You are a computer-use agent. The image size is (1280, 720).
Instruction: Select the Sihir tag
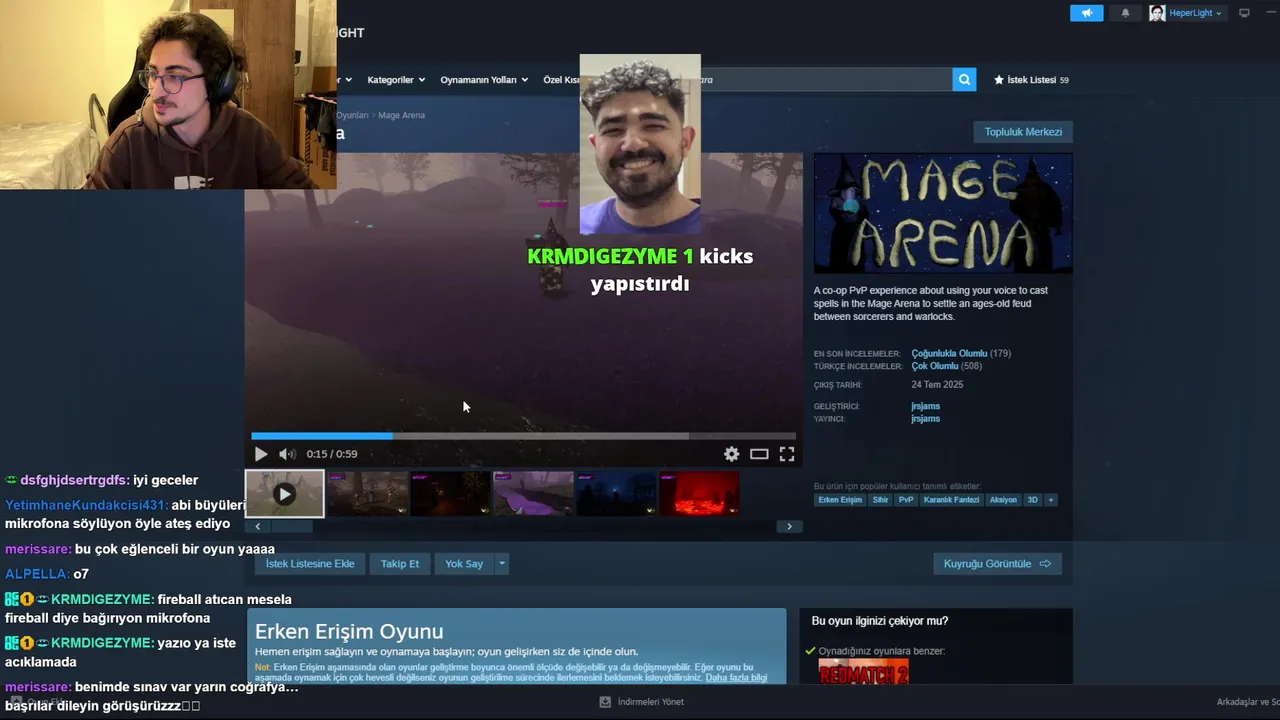pyautogui.click(x=880, y=500)
